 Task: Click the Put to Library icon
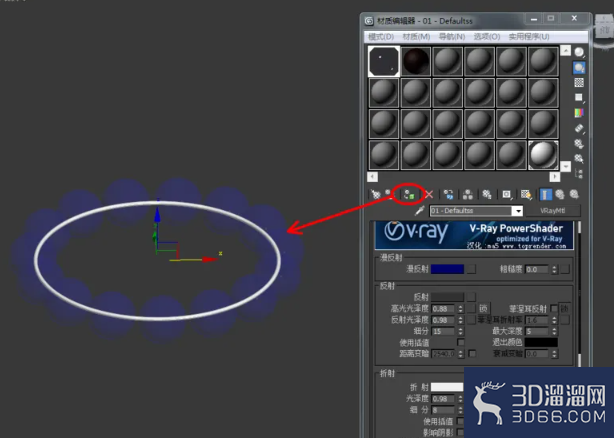(487, 194)
